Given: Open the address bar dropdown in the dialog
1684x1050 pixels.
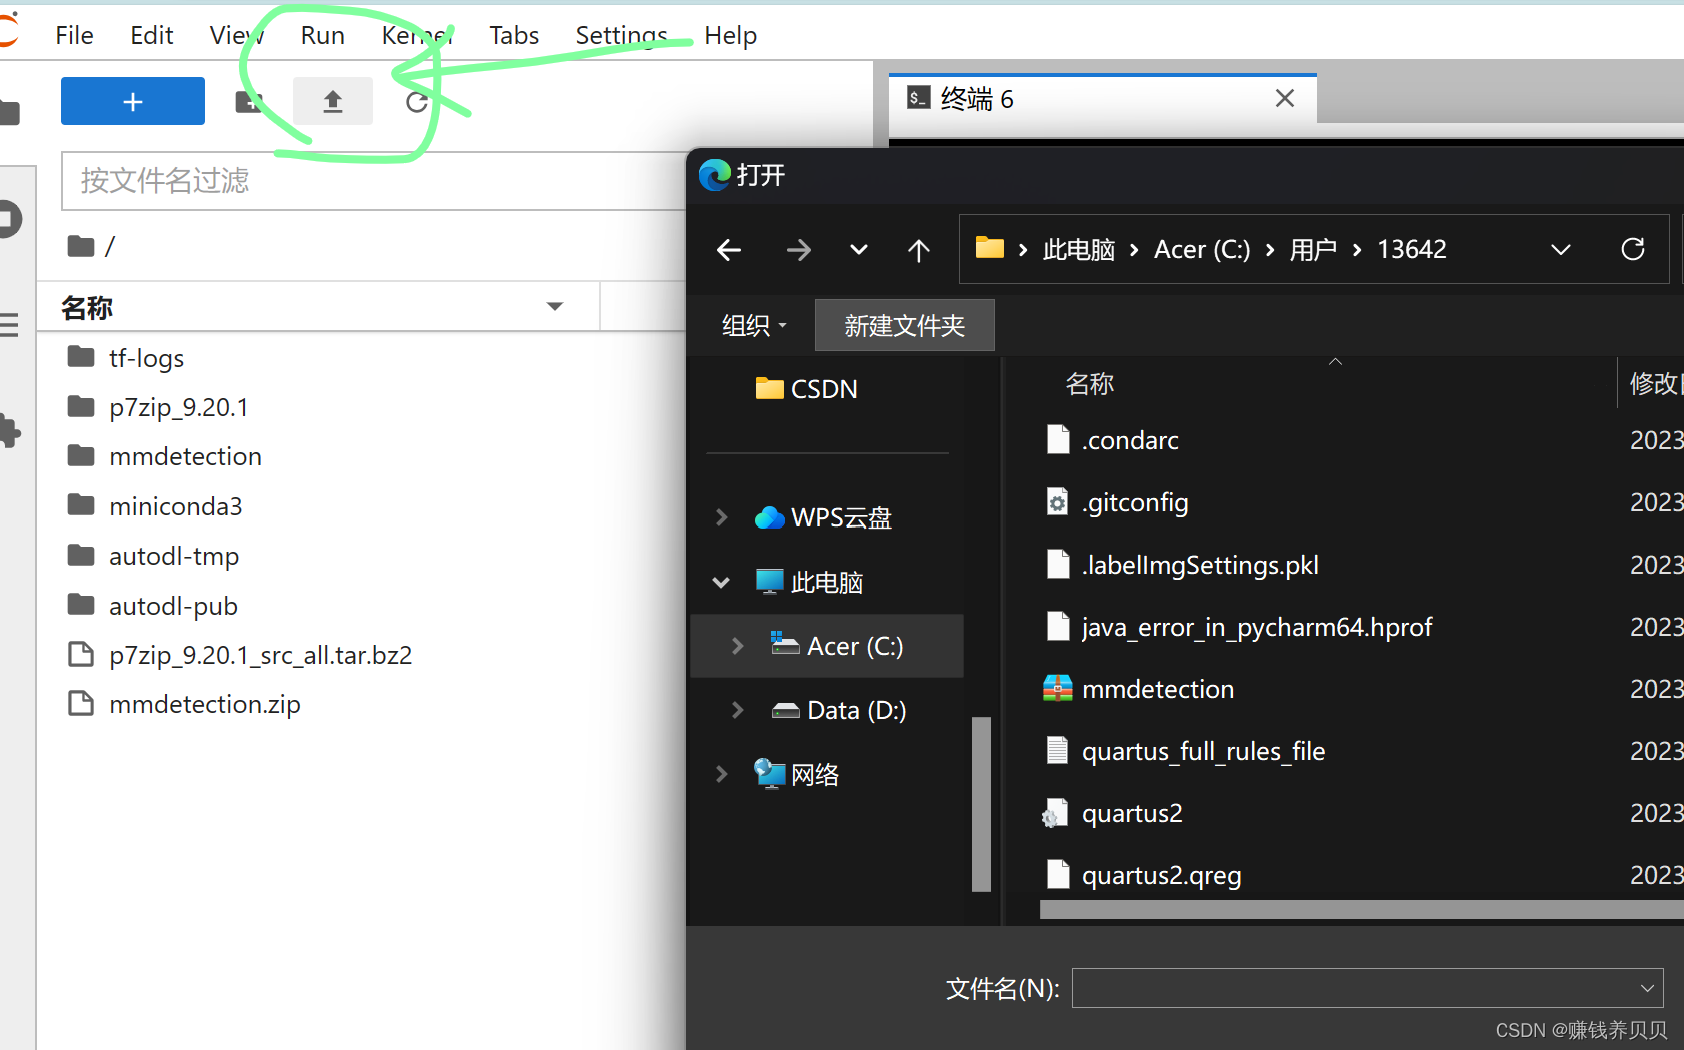Looking at the screenshot, I should coord(1560,249).
